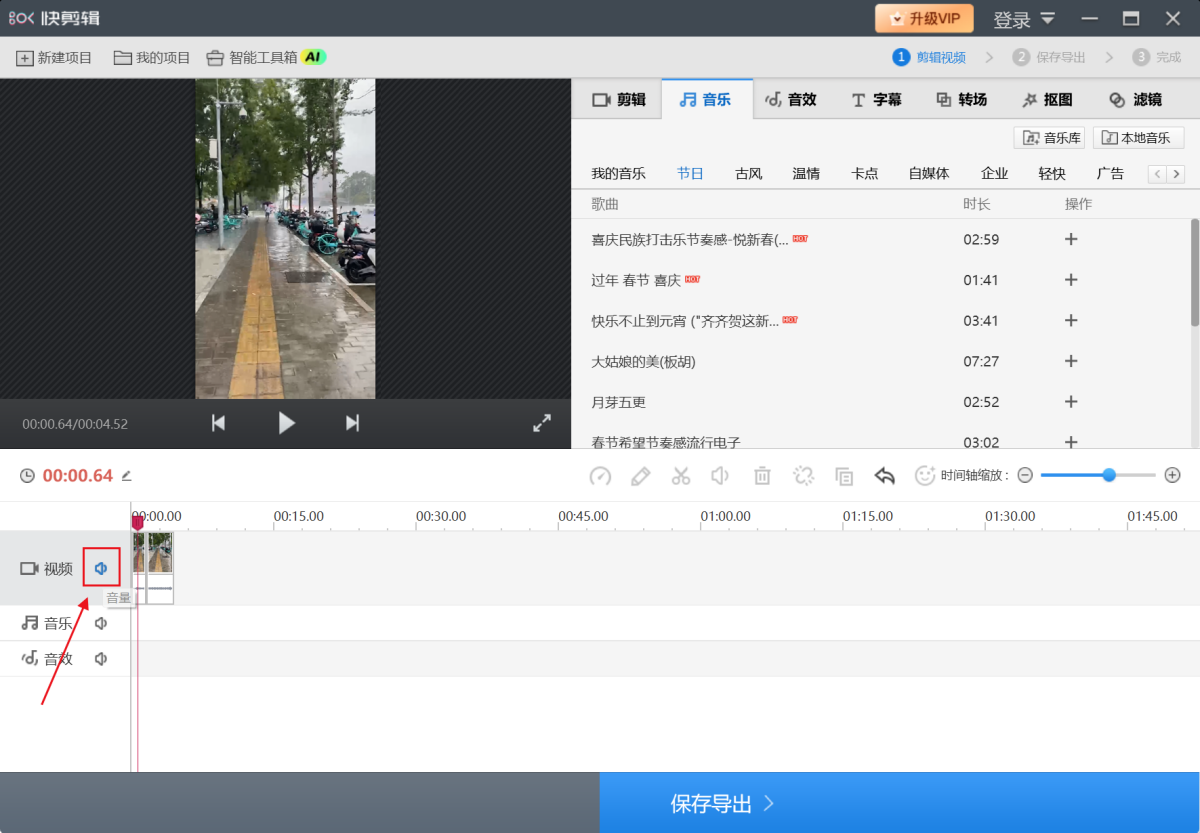Click the music list scrollbar

[x=1195, y=272]
